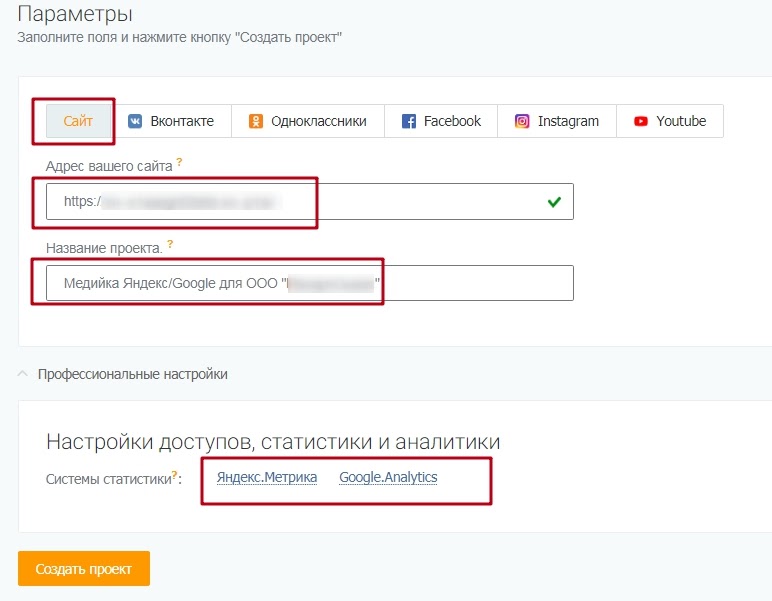The width and height of the screenshot is (772, 601).
Task: Click the green checkmark in address field
Action: (554, 202)
